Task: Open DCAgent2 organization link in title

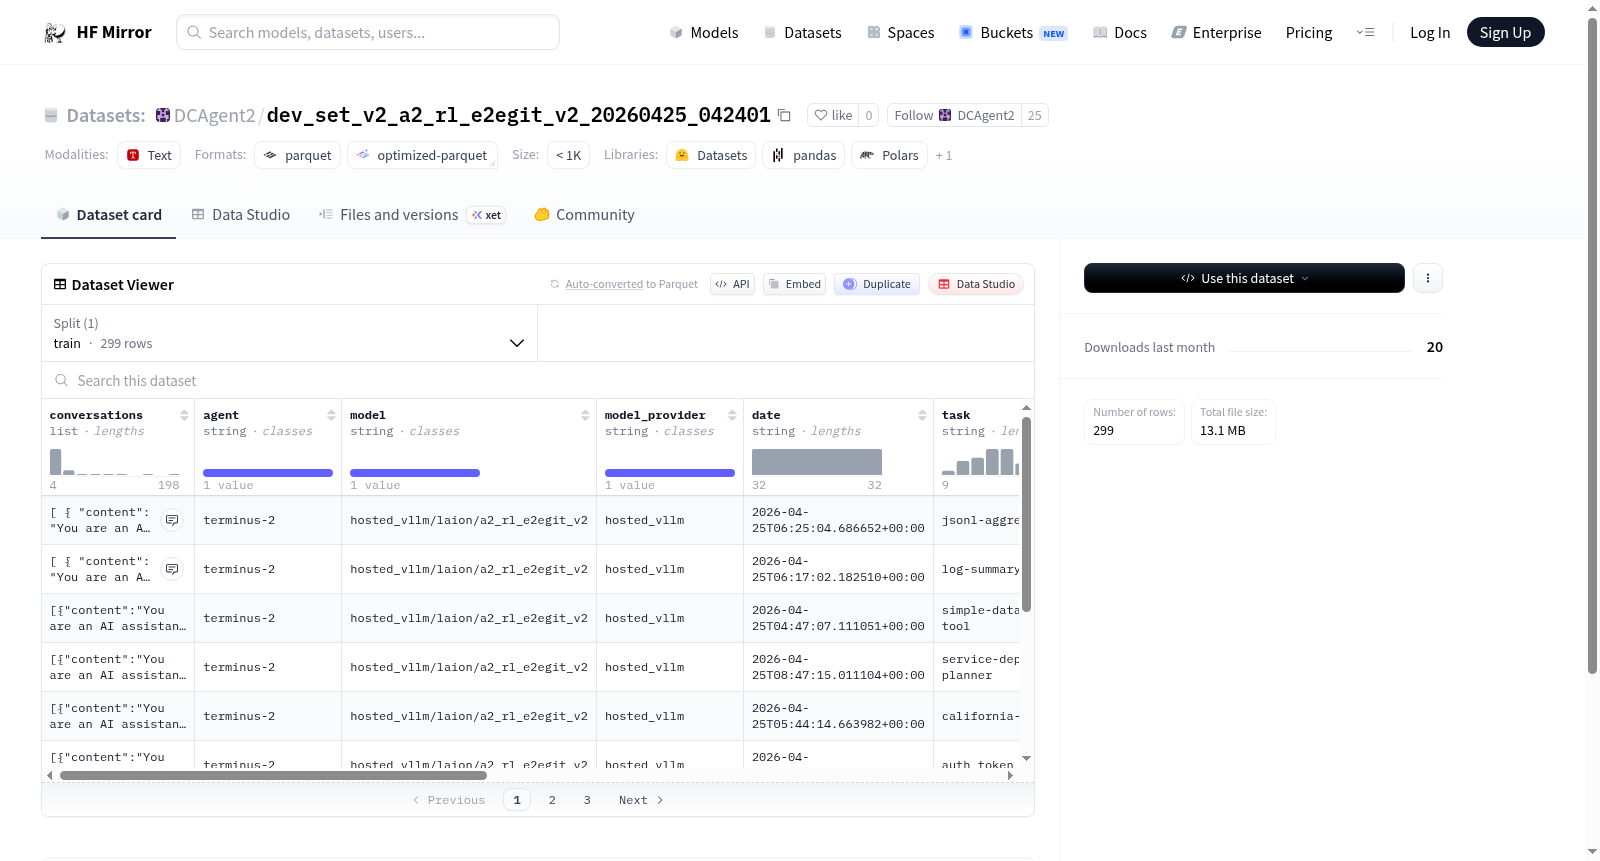Action: pos(214,116)
